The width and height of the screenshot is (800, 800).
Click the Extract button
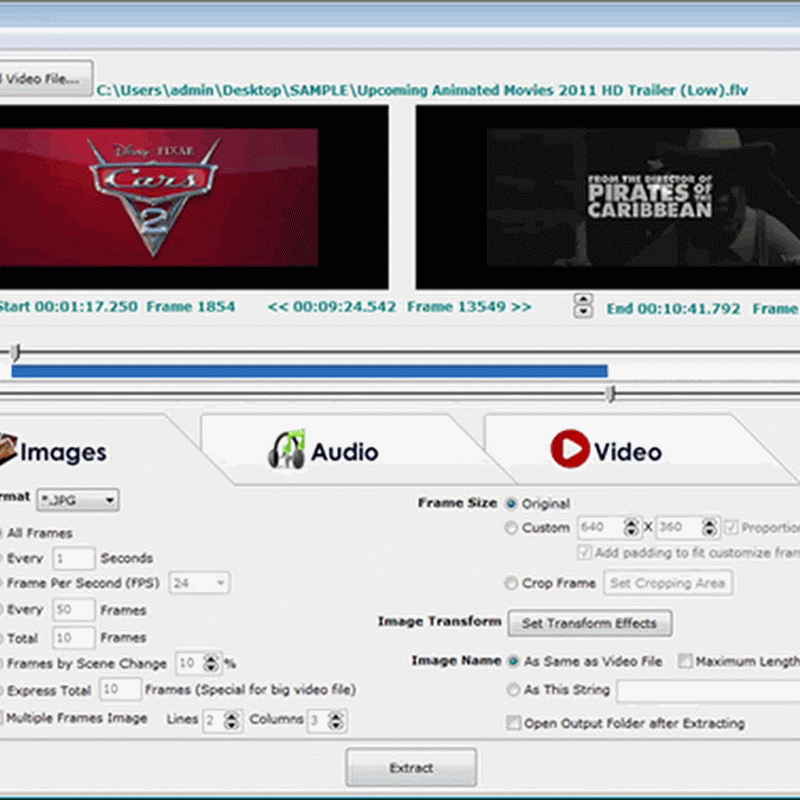(x=411, y=767)
